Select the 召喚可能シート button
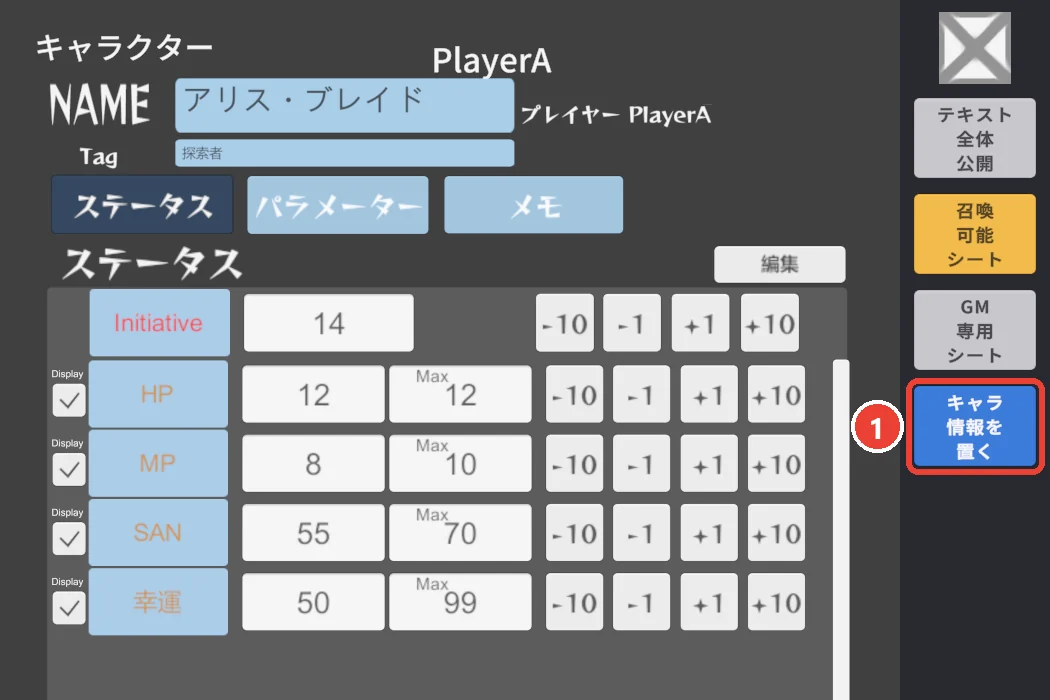This screenshot has height=700, width=1050. pyautogui.click(x=974, y=234)
